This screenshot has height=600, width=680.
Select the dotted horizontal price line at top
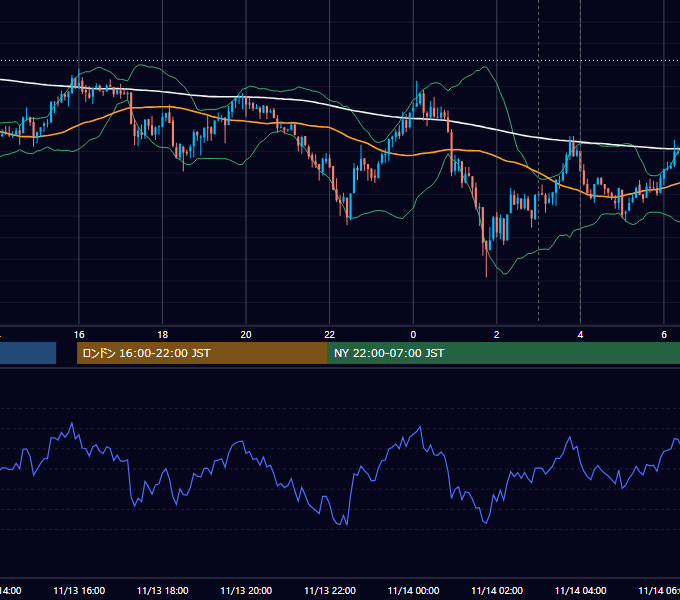(x=340, y=60)
